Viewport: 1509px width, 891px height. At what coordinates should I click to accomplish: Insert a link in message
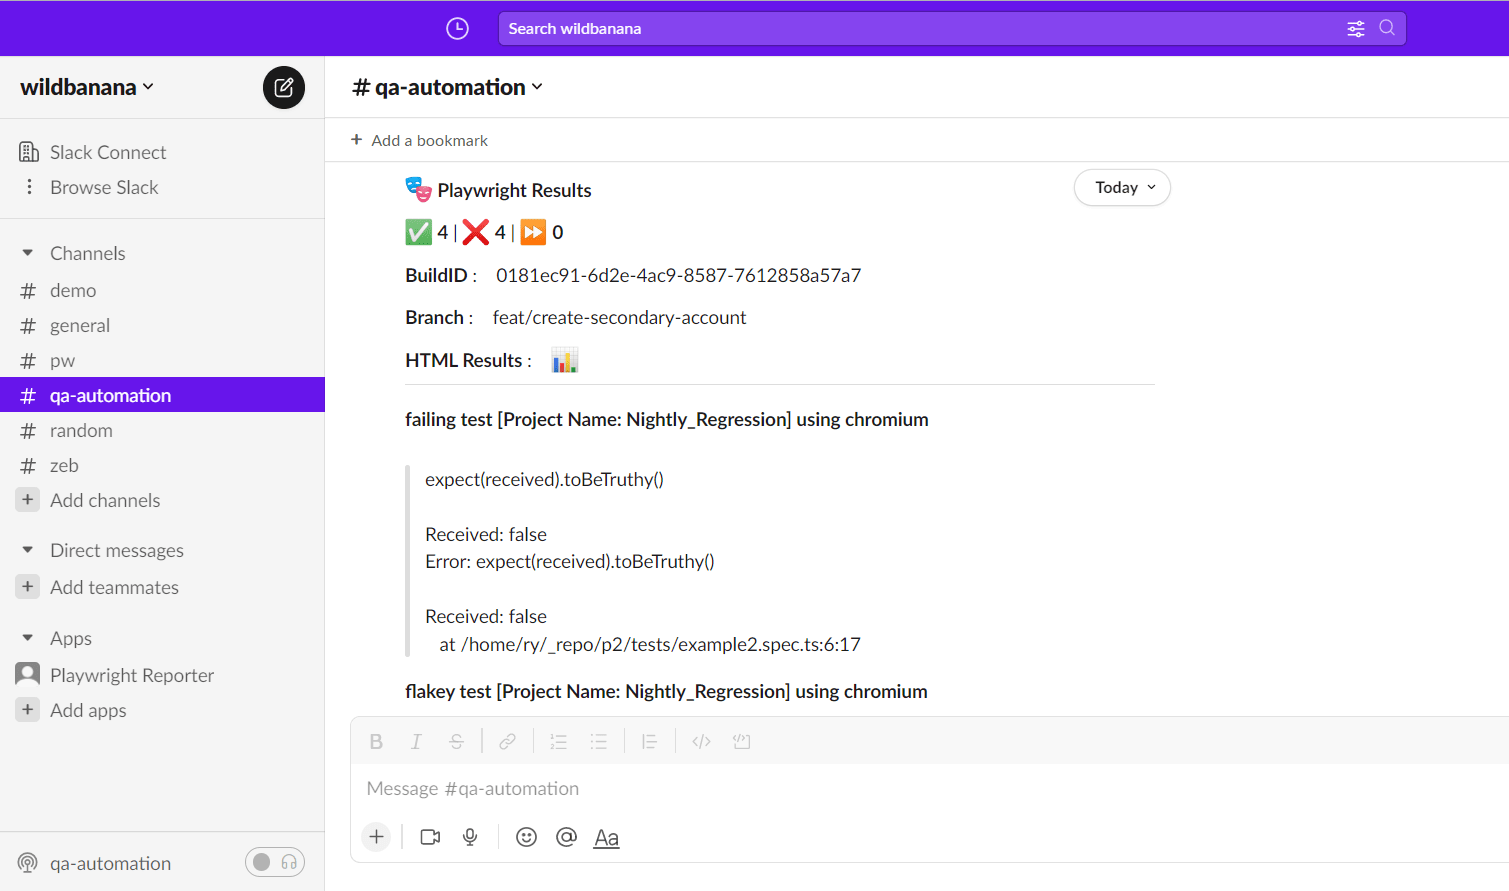click(x=507, y=741)
